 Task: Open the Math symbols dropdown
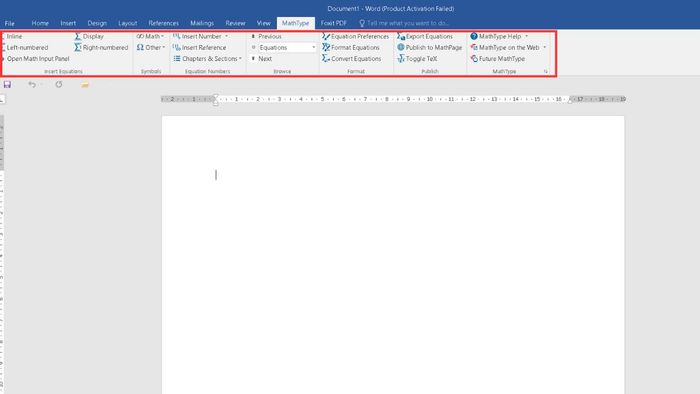point(150,36)
